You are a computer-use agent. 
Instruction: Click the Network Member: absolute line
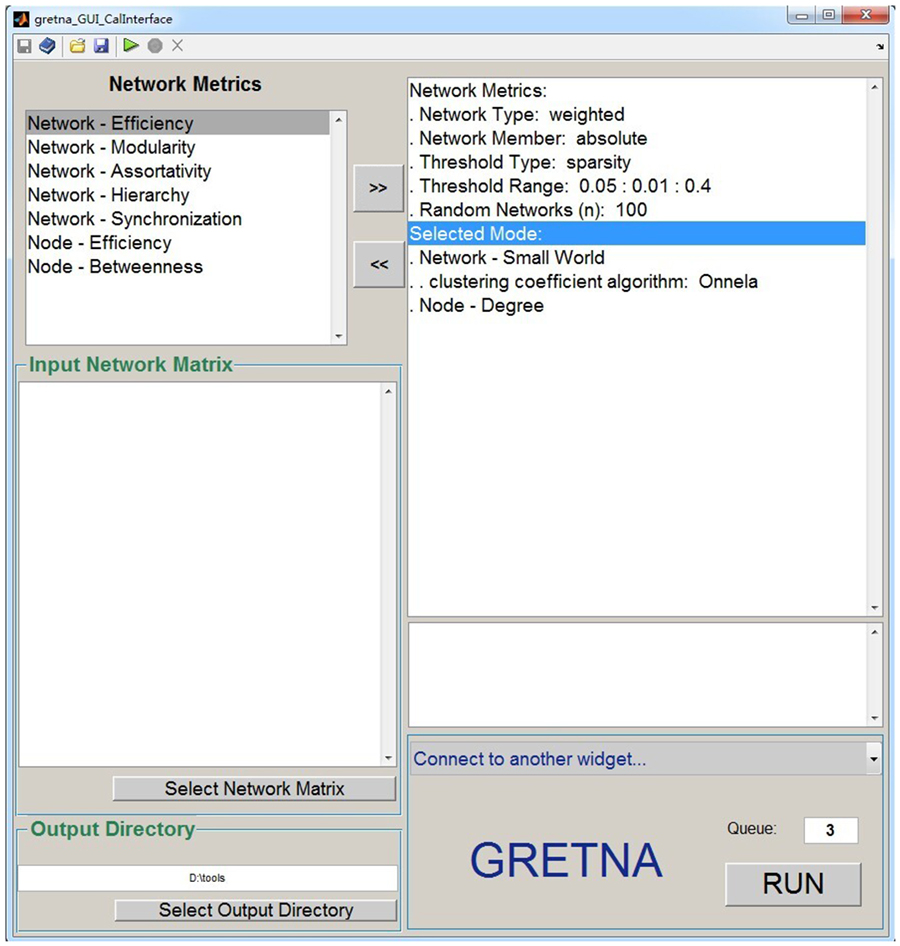tap(637, 138)
